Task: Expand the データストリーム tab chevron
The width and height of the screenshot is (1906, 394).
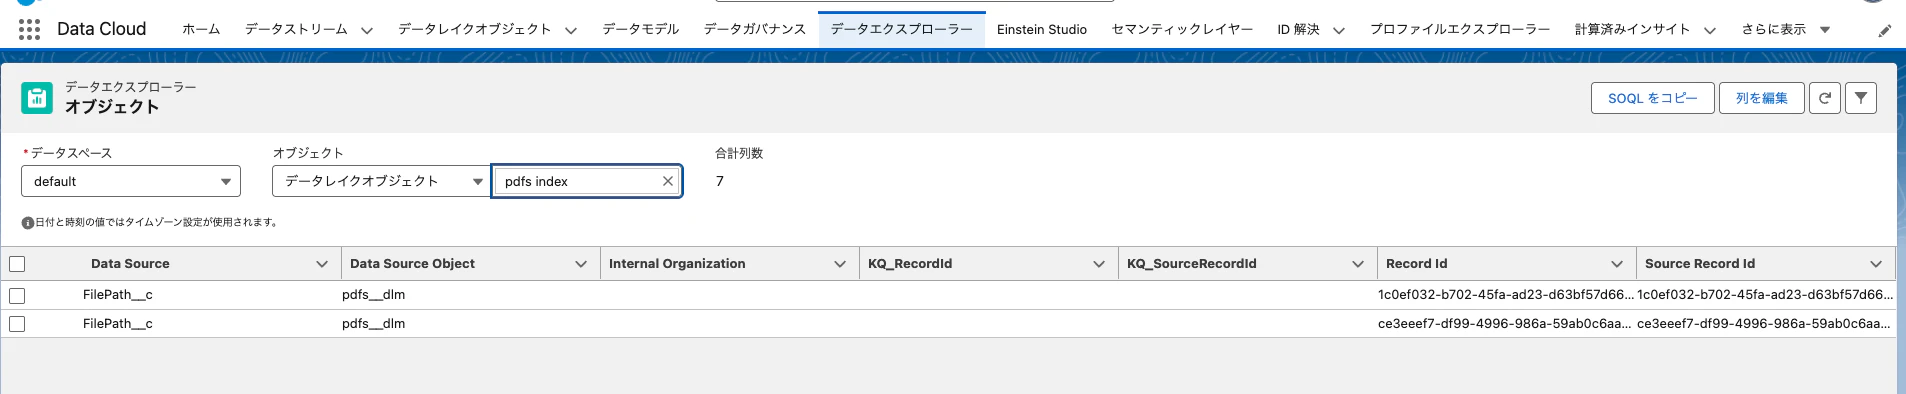Action: 367,30
